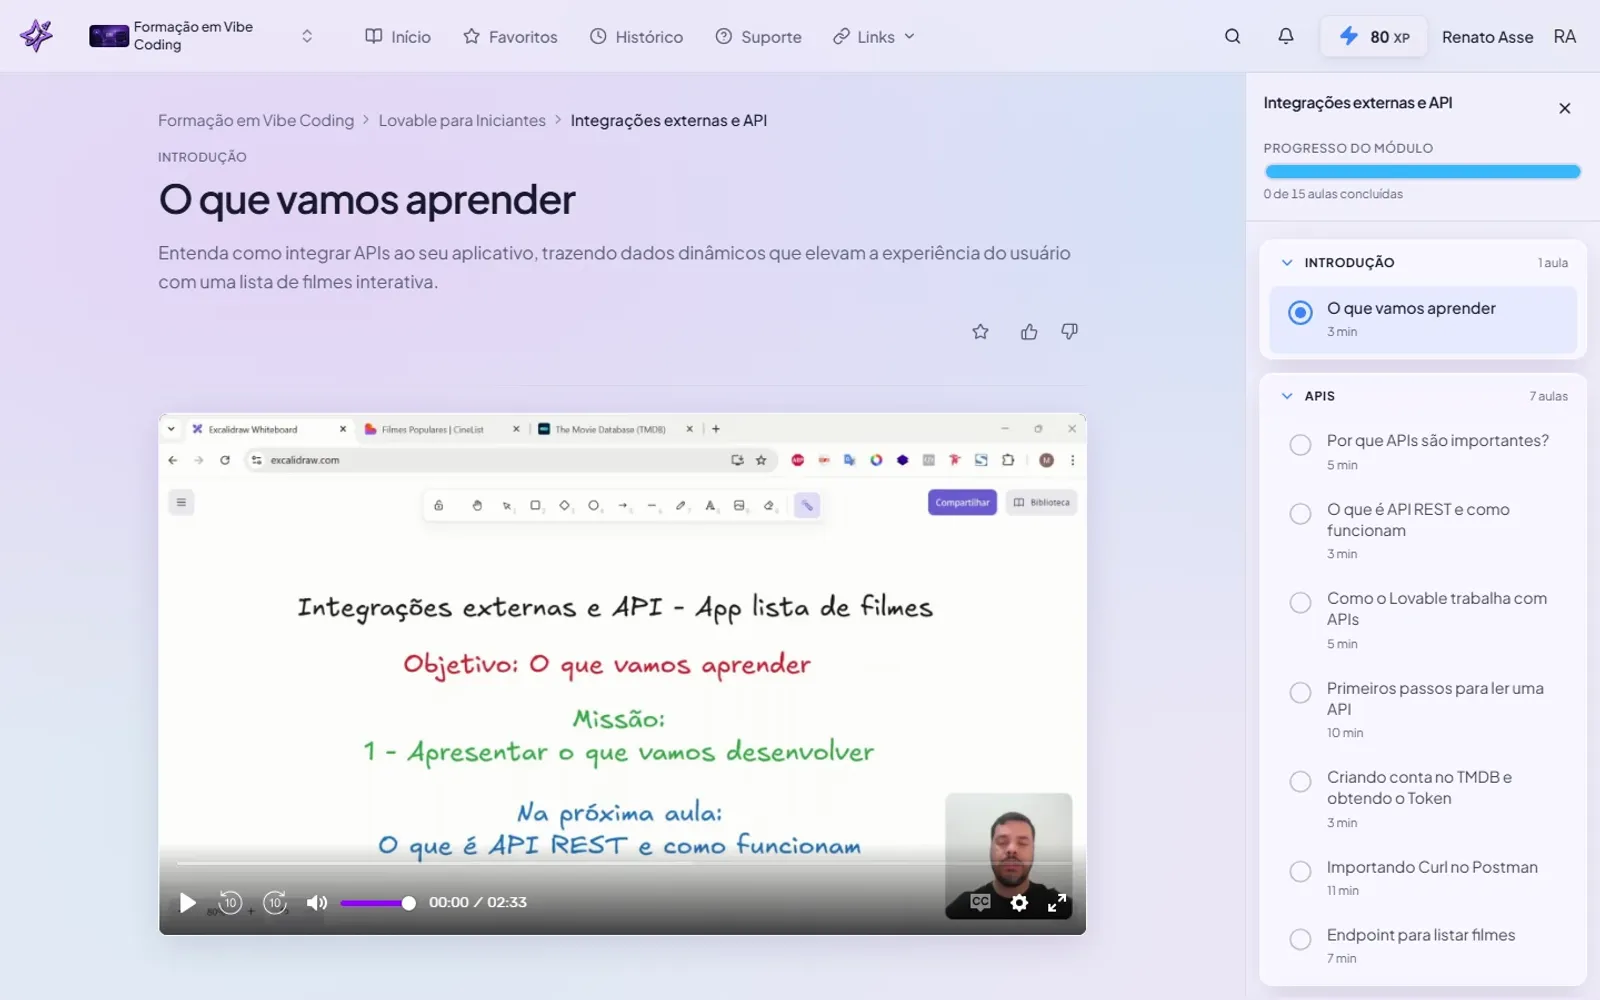Screen dimensions: 1600x1000
Task: Add lesson to favorites with star icon
Action: point(980,332)
